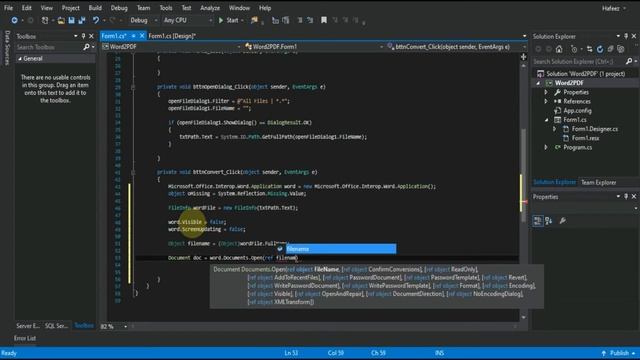Image resolution: width=640 pixels, height=360 pixels.
Task: Expand the Program.cs node
Action: tap(546, 147)
